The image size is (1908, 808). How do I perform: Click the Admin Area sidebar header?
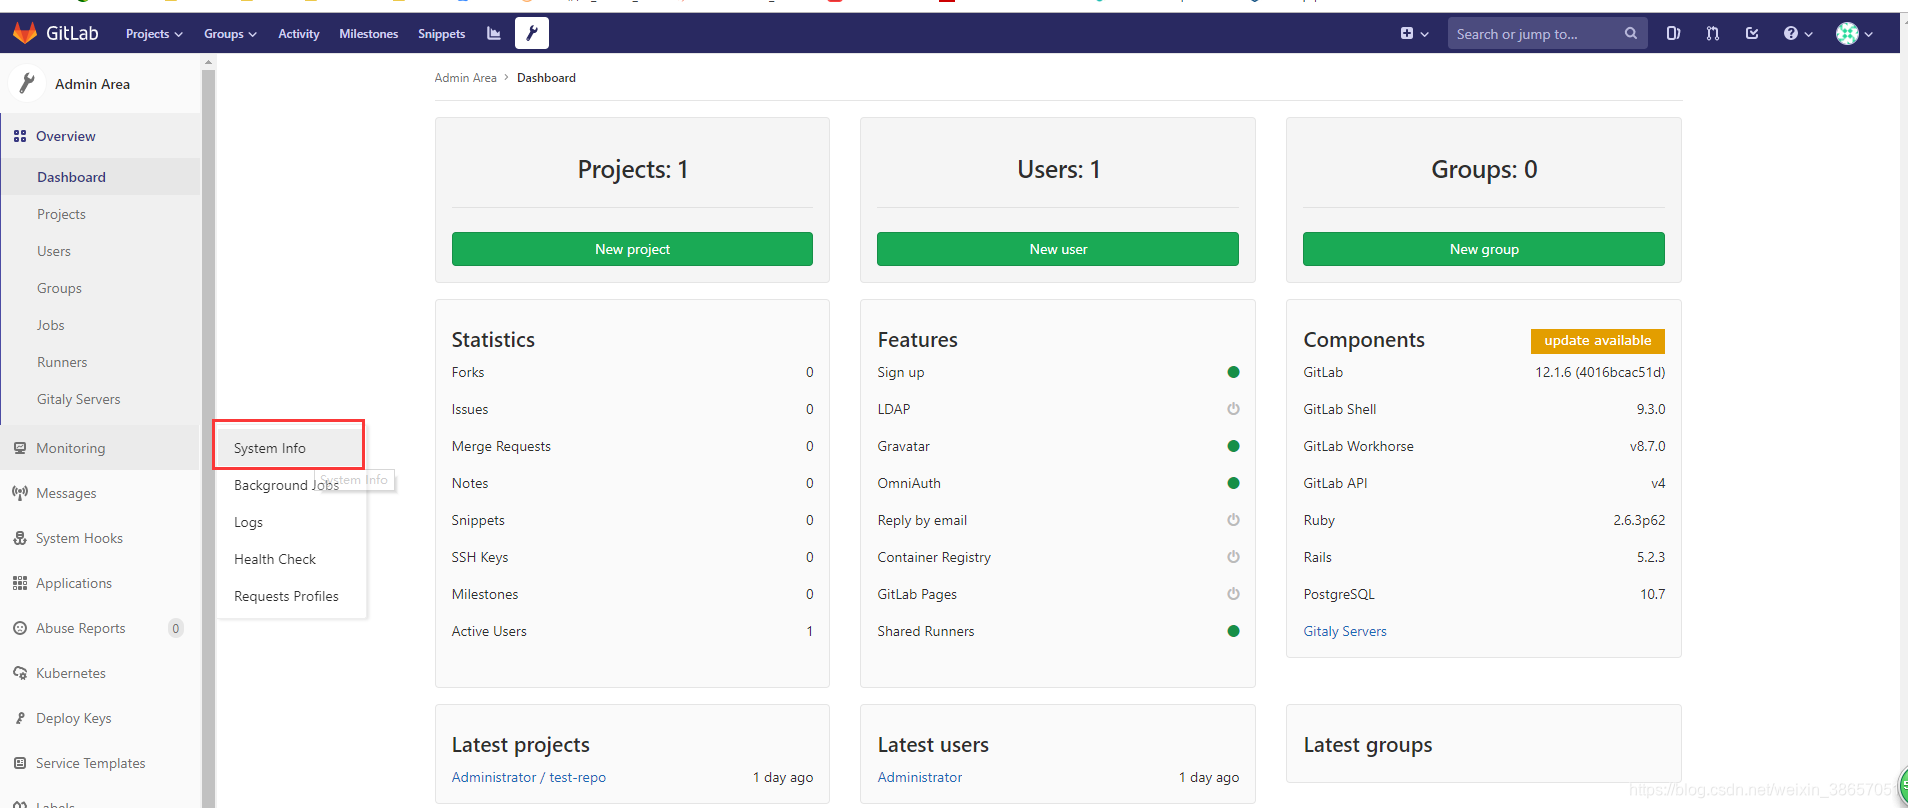[x=100, y=83]
